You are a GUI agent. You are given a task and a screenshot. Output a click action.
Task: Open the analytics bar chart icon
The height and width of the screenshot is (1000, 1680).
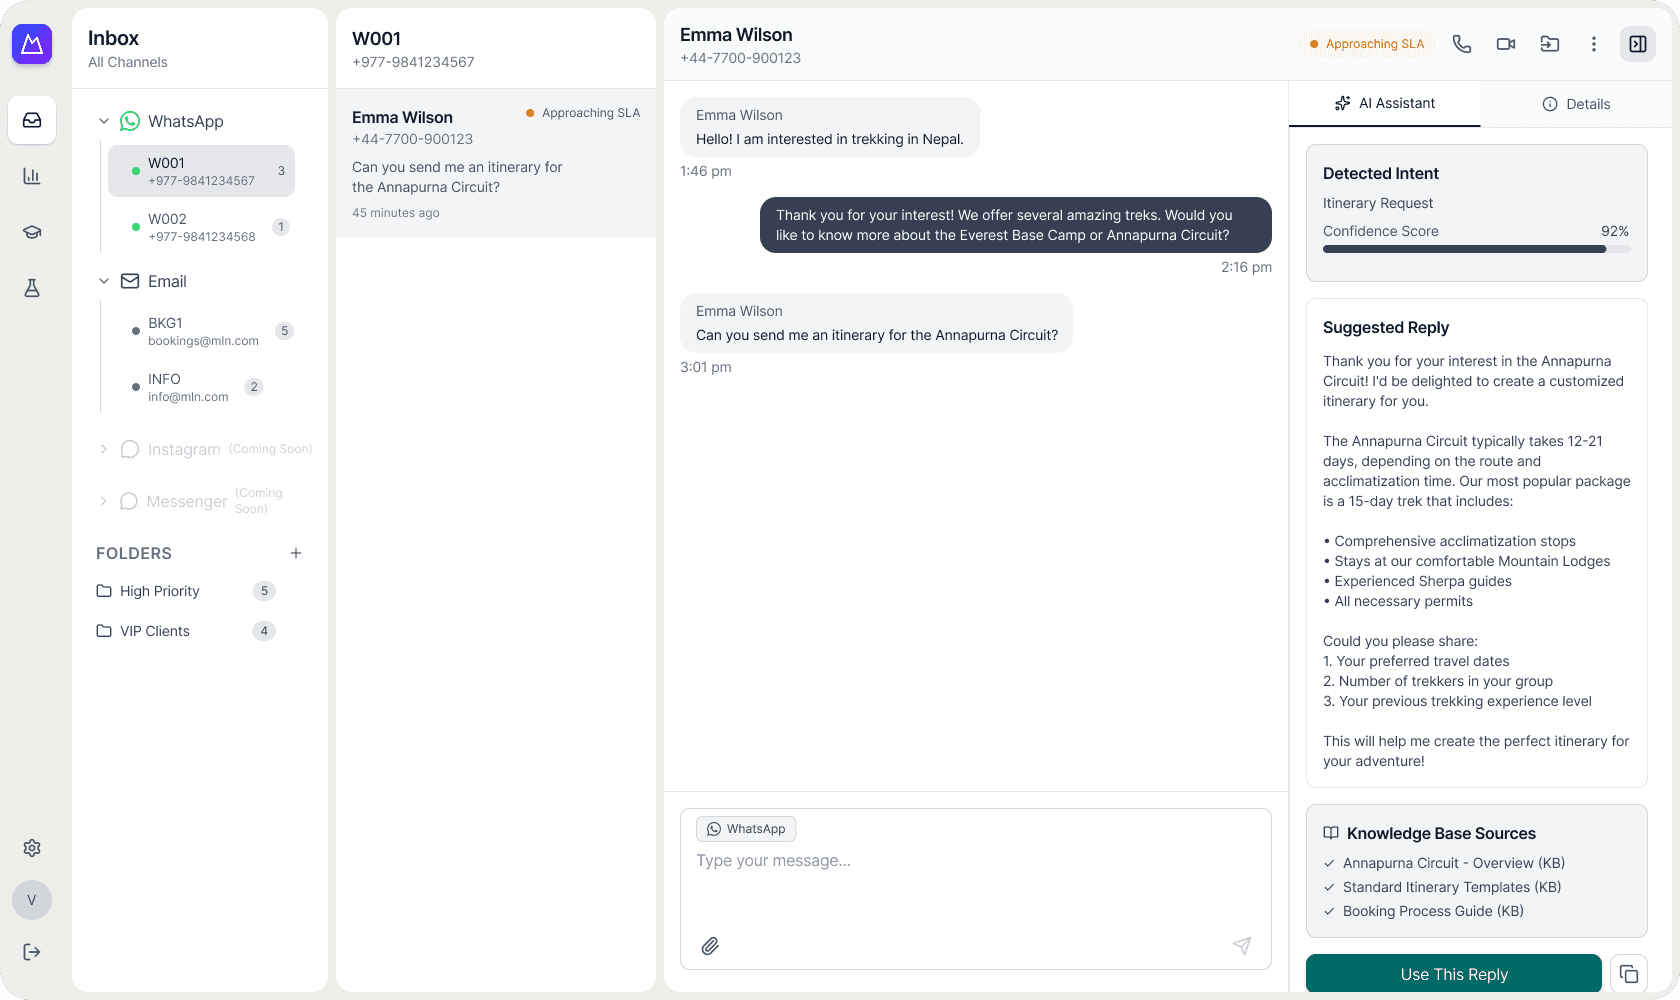[32, 176]
